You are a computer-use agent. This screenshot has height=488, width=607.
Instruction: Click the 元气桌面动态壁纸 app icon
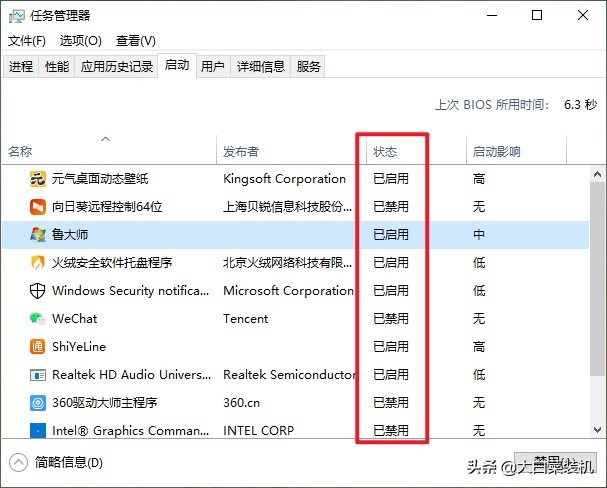point(38,179)
